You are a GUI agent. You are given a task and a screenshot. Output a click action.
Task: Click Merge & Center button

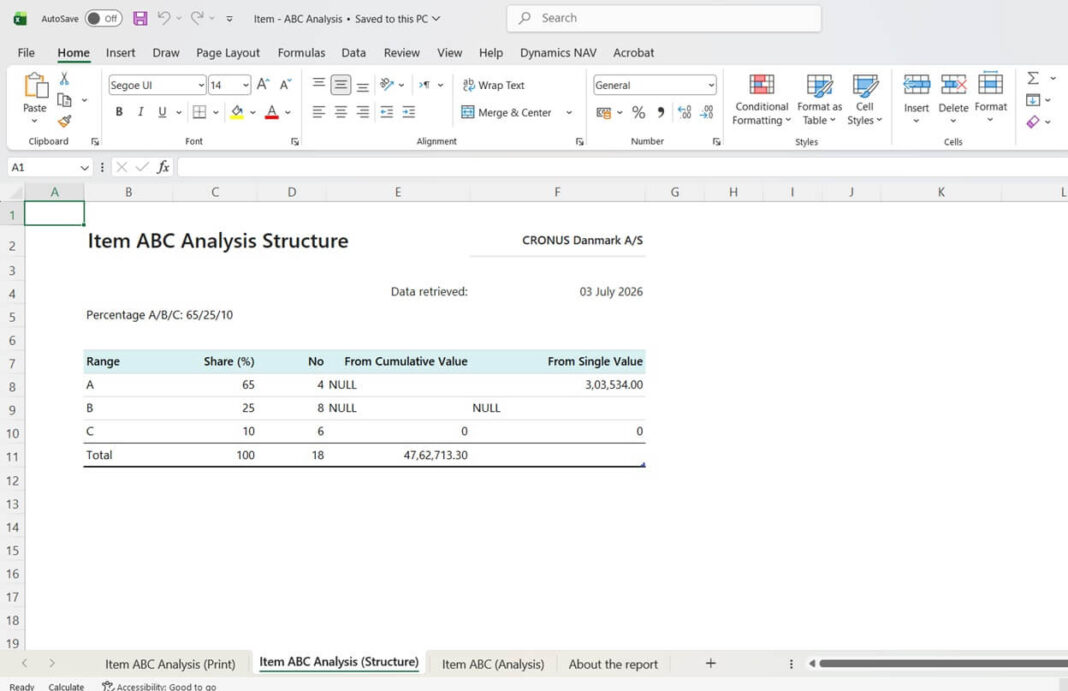pos(506,112)
